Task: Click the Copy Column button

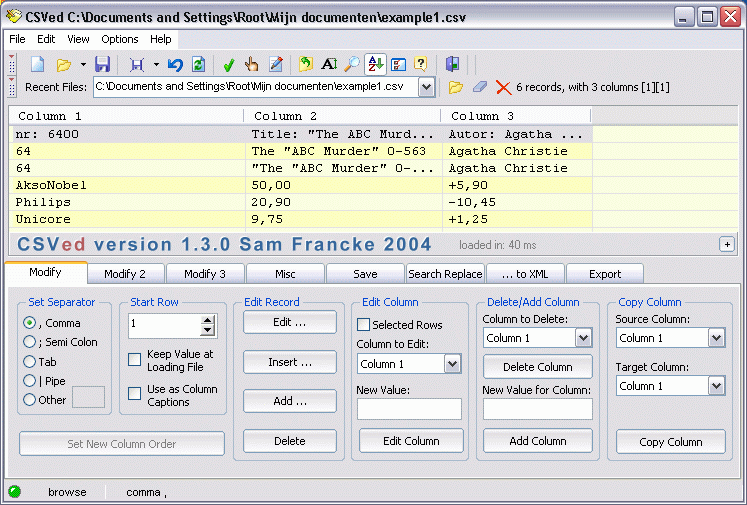Action: pyautogui.click(x=670, y=441)
